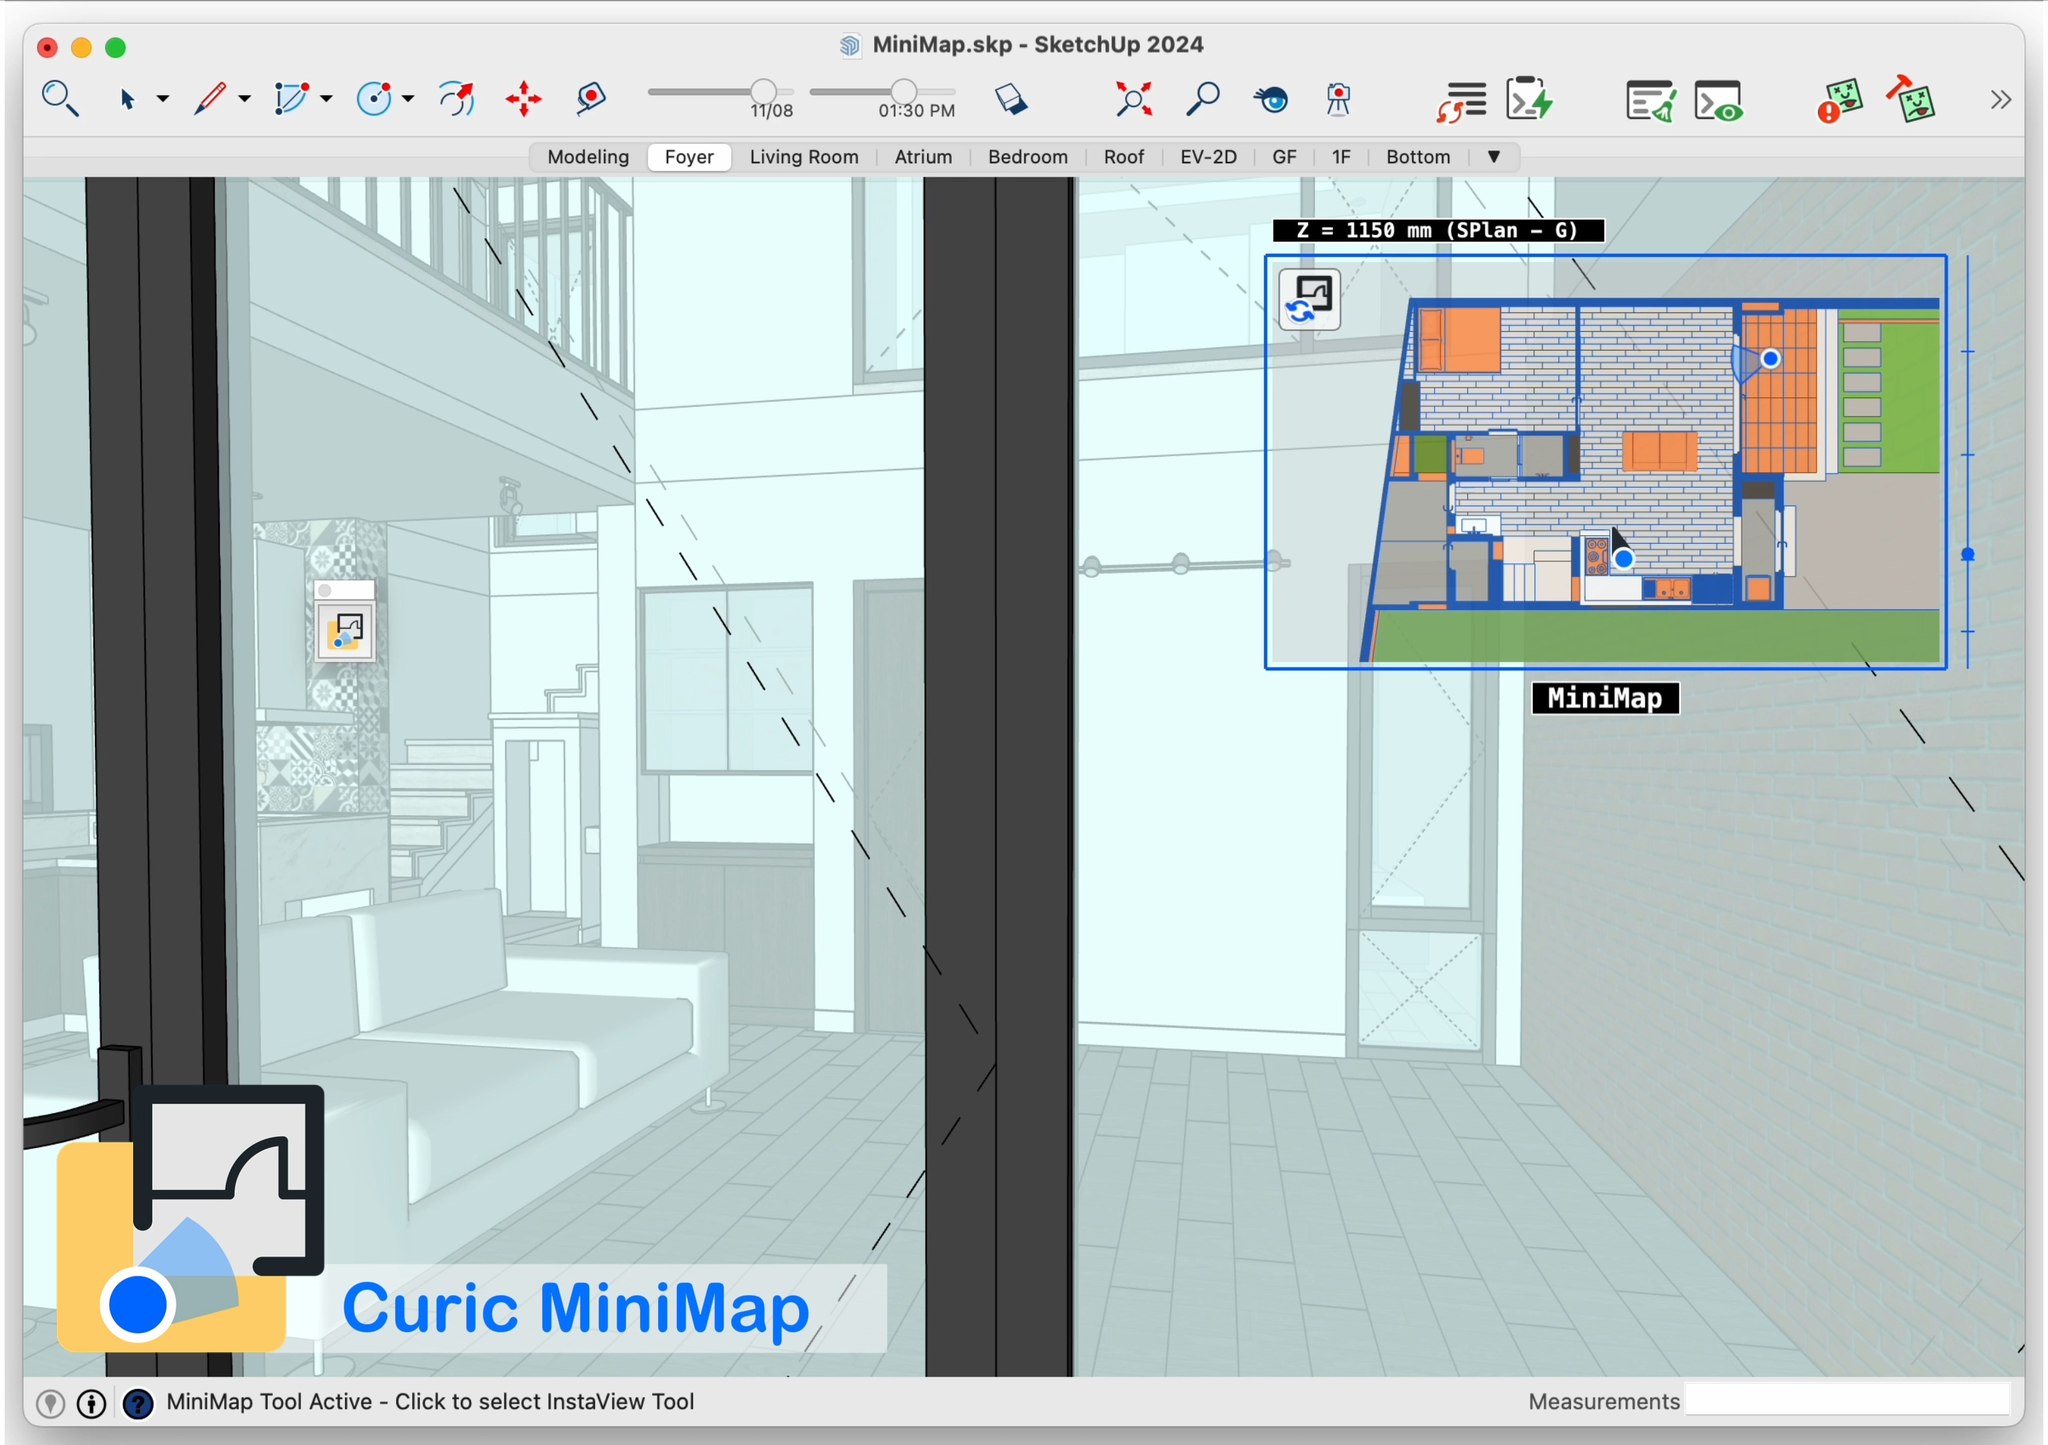This screenshot has width=2048, height=1445.
Task: Switch to the 1F scene tab
Action: (1341, 157)
